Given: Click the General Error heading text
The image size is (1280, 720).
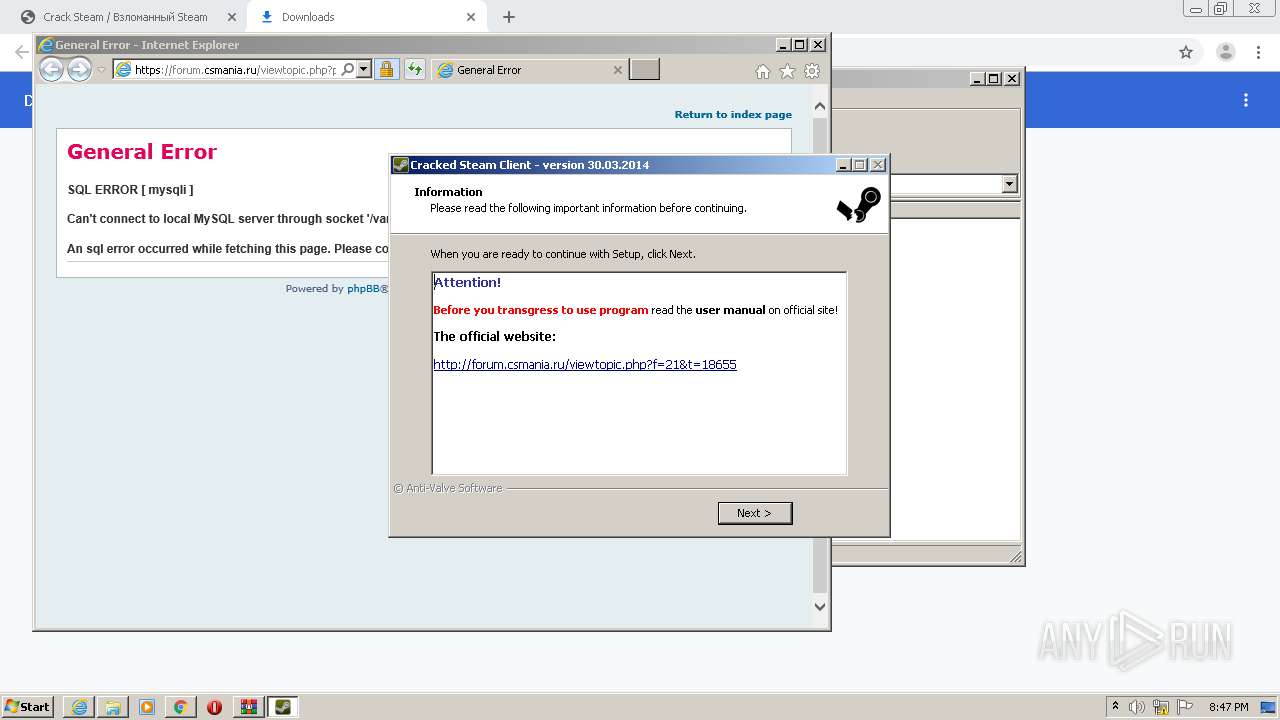Looking at the screenshot, I should click(x=142, y=152).
